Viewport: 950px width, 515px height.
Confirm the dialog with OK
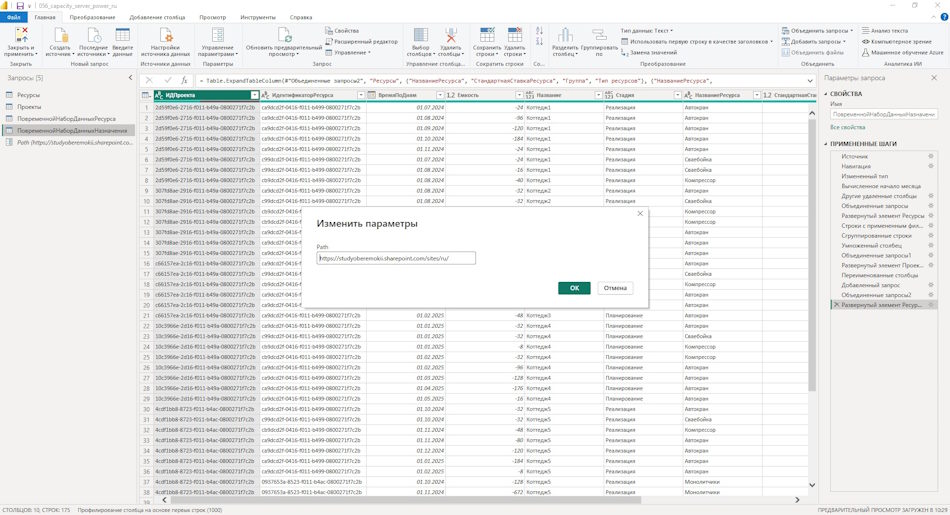pyautogui.click(x=574, y=288)
